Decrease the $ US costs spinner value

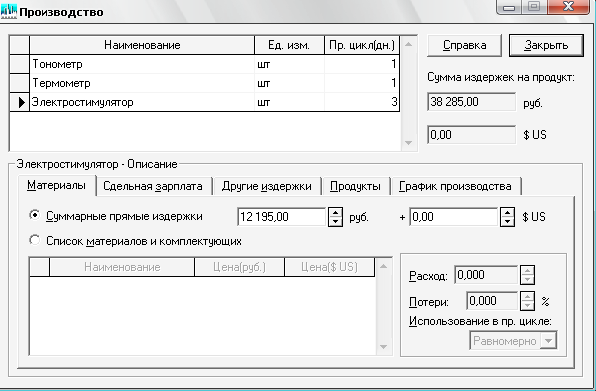pos(507,222)
